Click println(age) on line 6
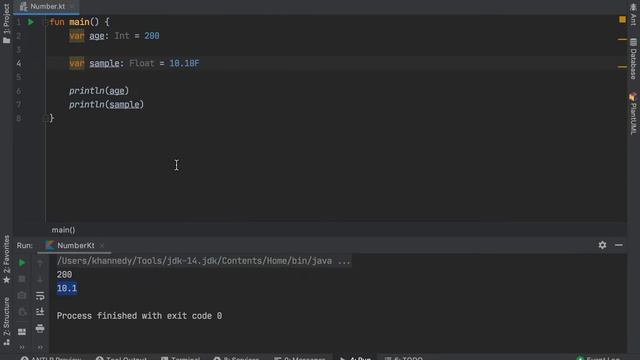The image size is (640, 360). 99,91
